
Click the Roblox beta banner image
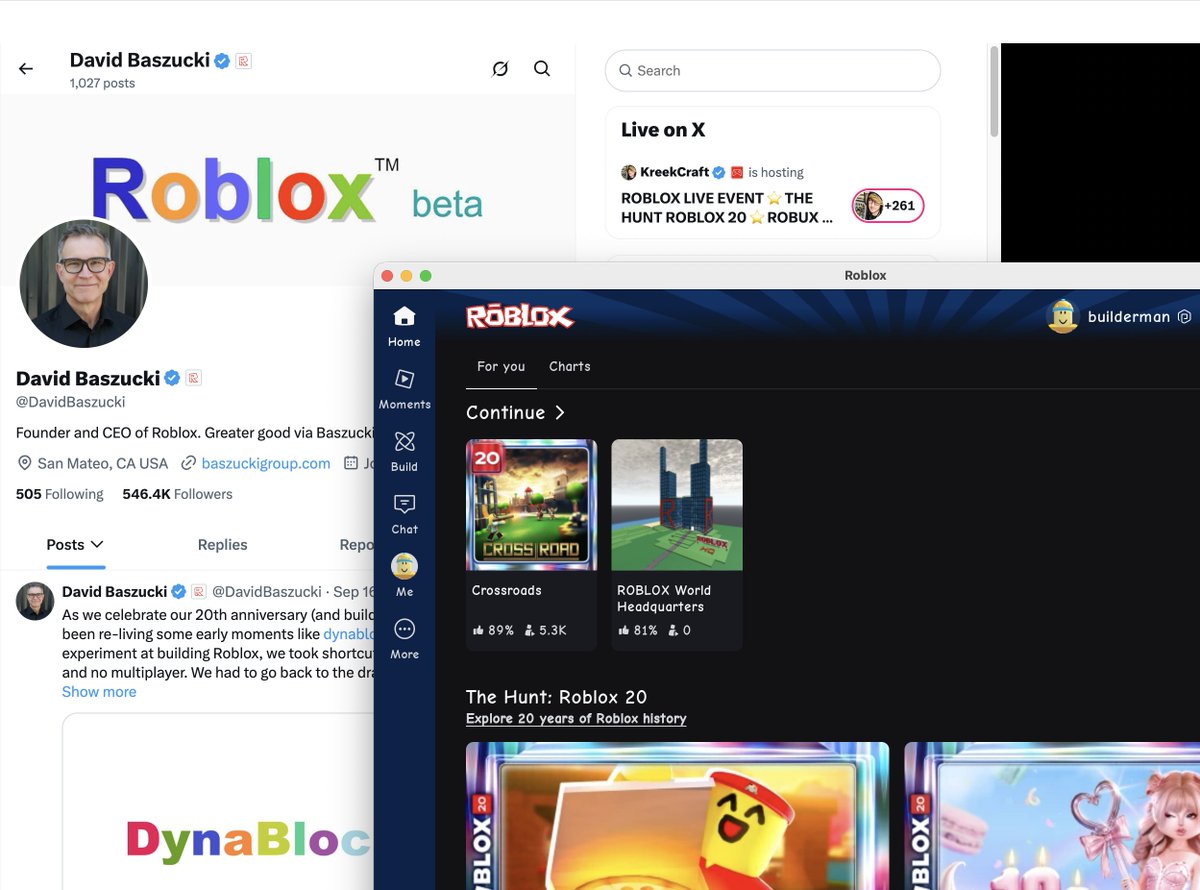click(288, 190)
